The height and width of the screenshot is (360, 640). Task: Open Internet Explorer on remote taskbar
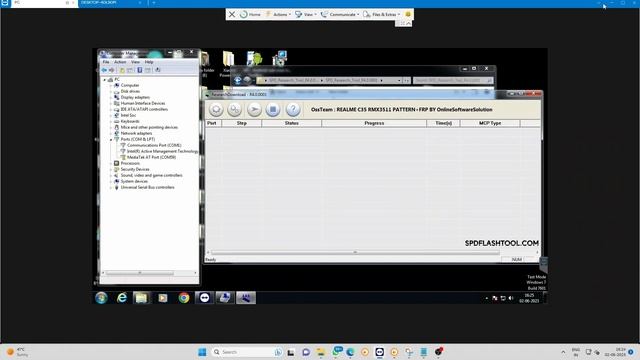click(122, 298)
